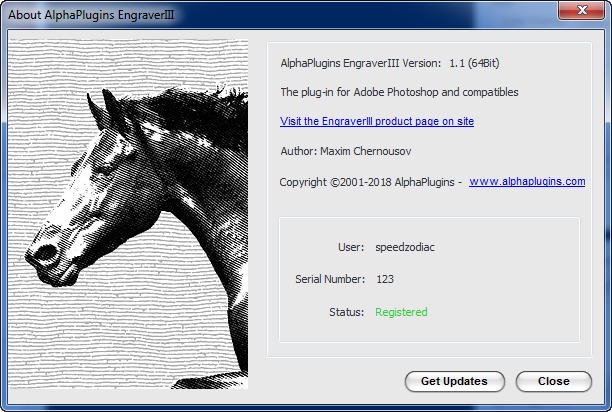Image resolution: width=612 pixels, height=412 pixels.
Task: Click the Author Maxim Chernousov text
Action: tap(346, 151)
